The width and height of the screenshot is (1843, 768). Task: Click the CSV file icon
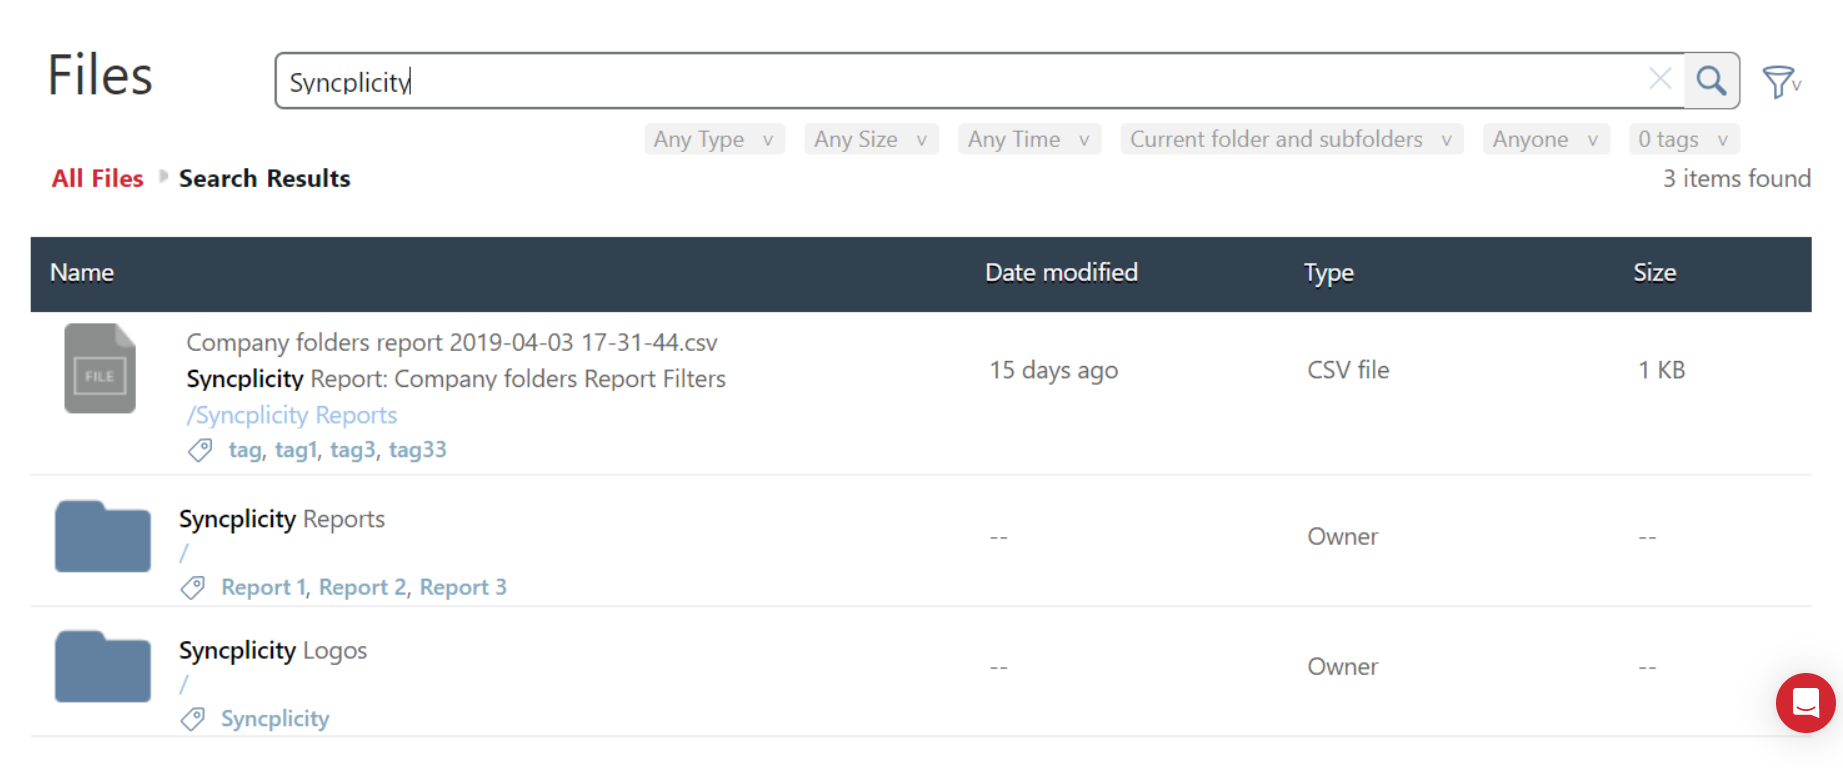100,368
